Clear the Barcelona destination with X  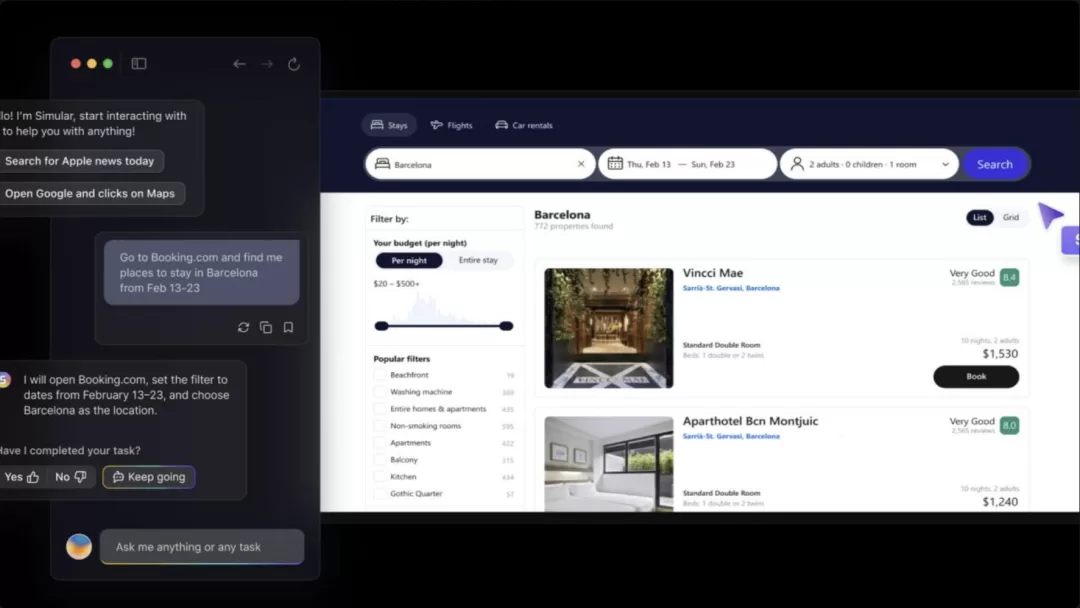(x=581, y=164)
